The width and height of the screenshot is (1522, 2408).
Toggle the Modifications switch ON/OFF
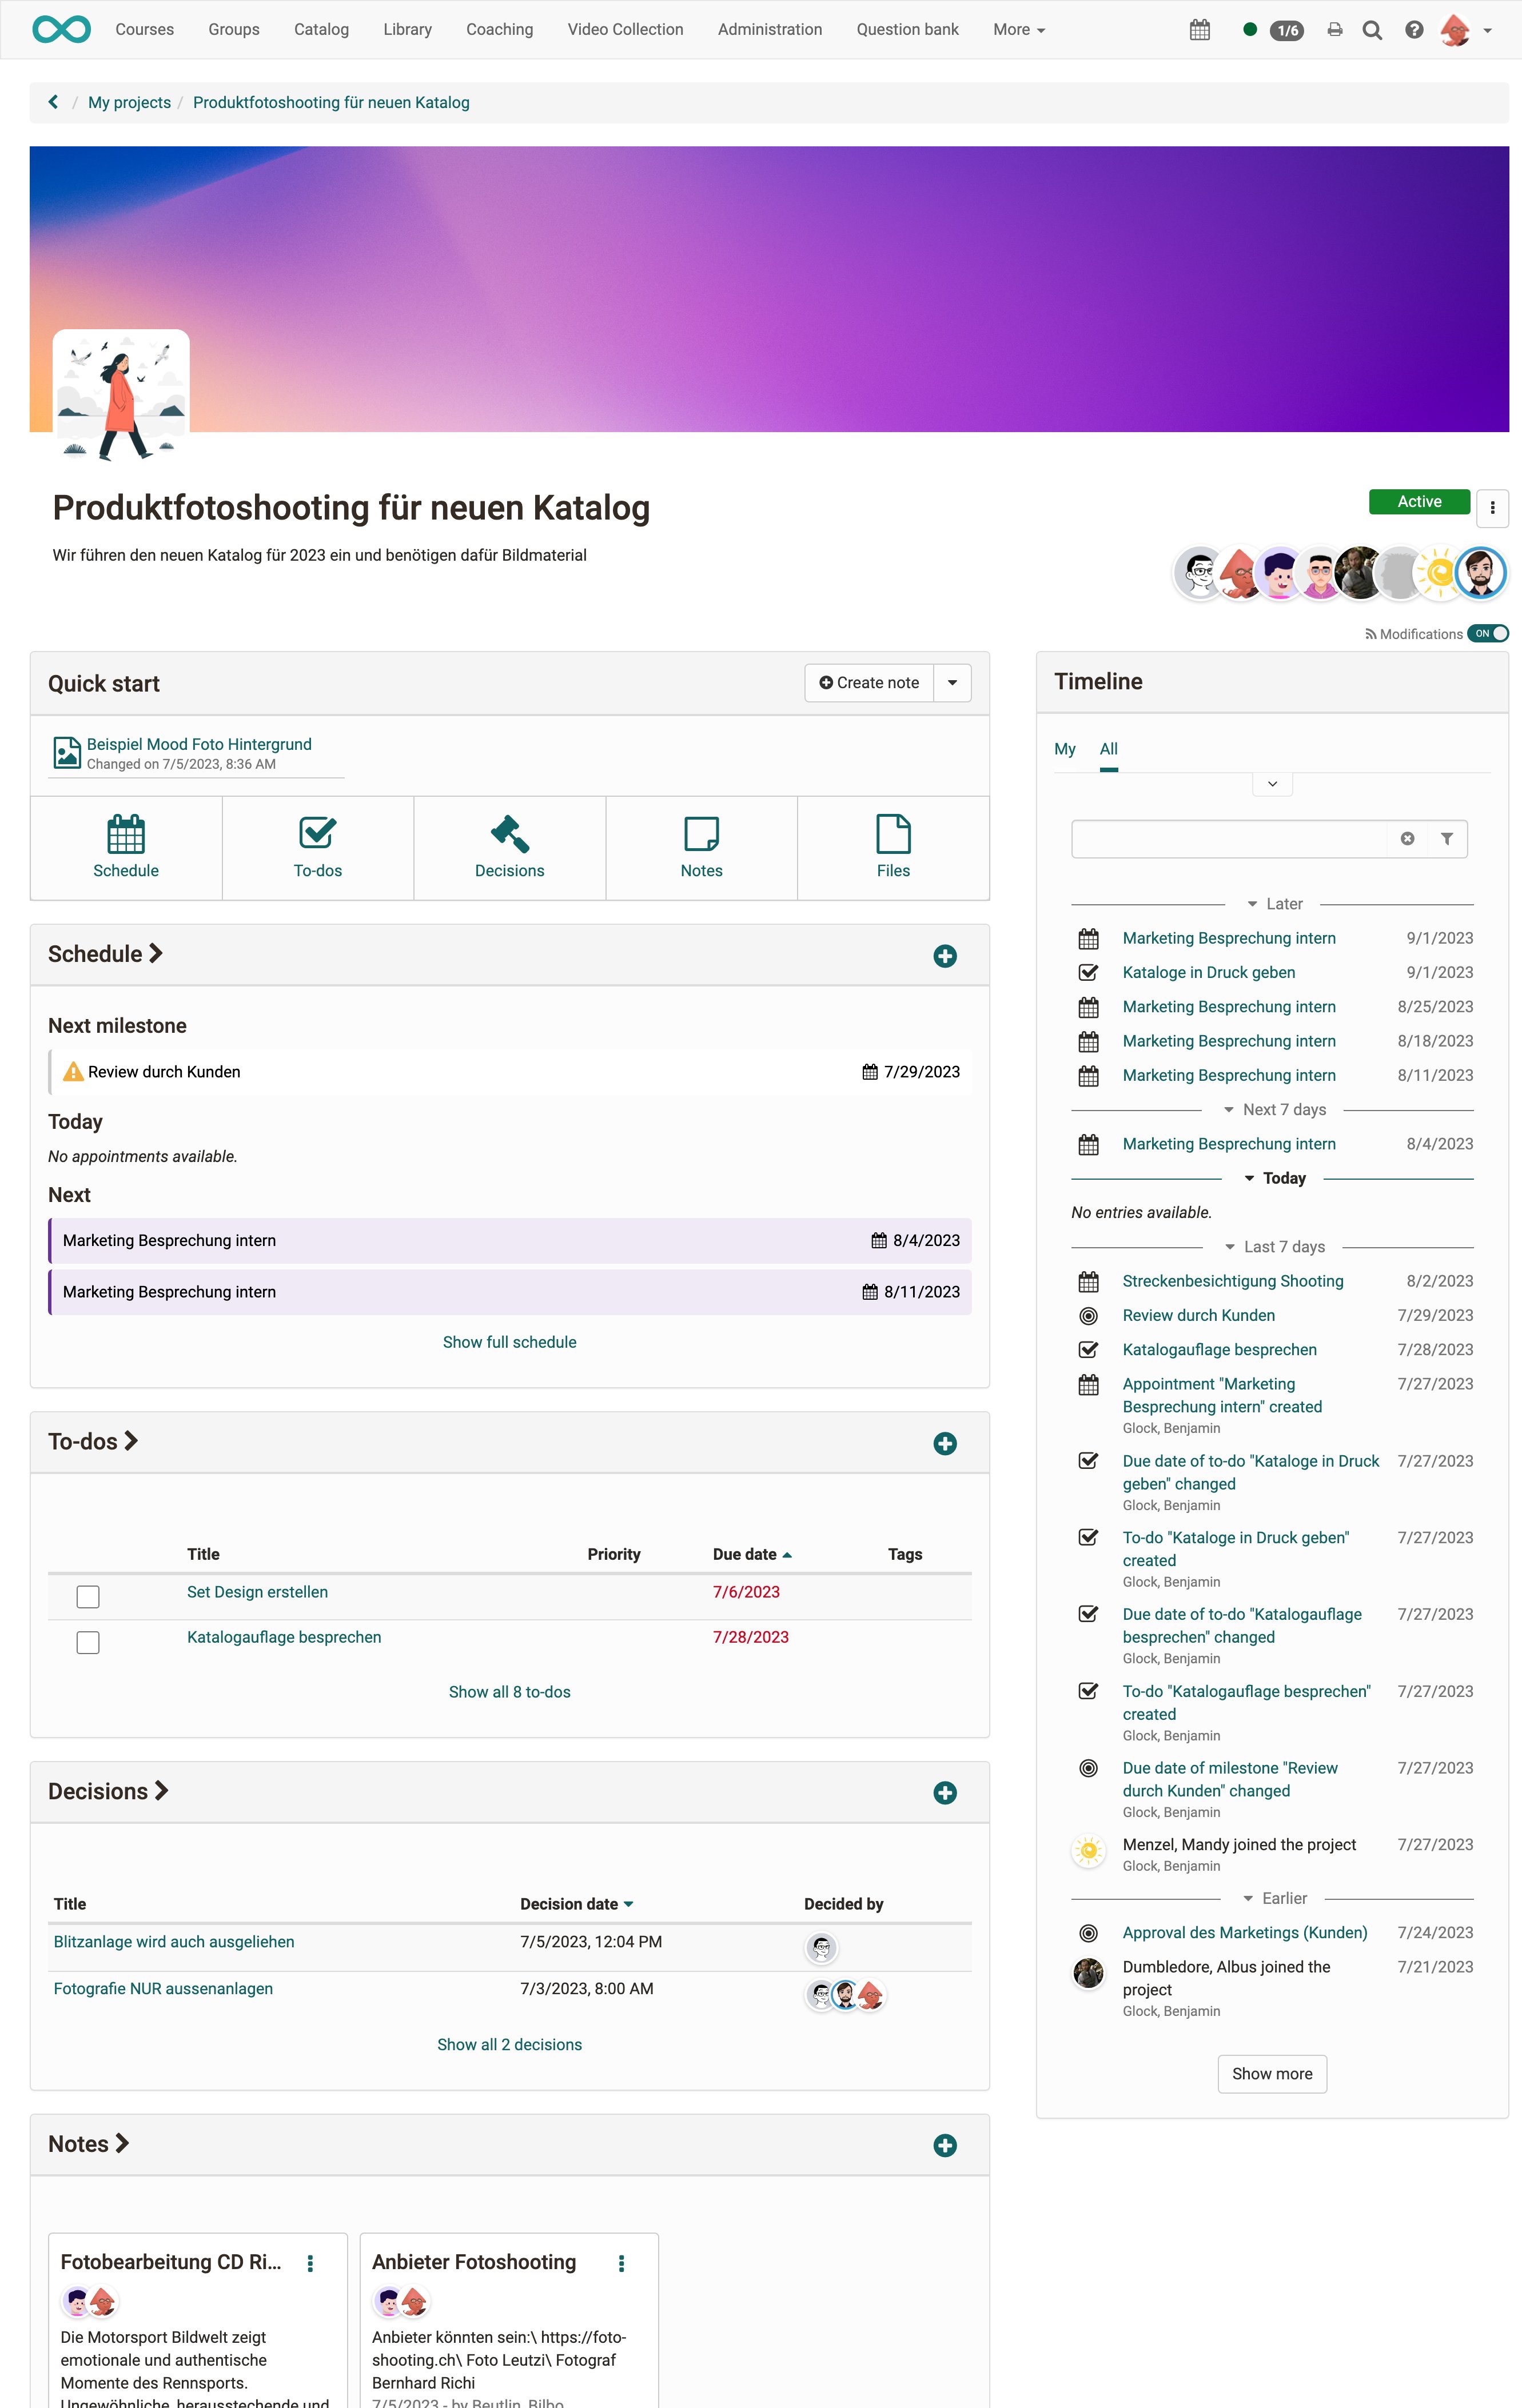[1489, 634]
